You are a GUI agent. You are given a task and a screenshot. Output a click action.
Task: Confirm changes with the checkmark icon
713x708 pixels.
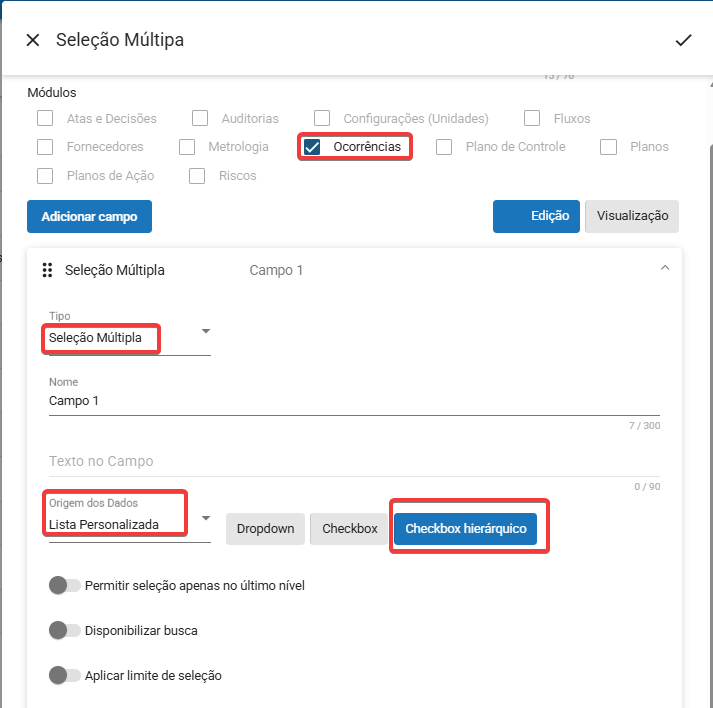coord(683,40)
